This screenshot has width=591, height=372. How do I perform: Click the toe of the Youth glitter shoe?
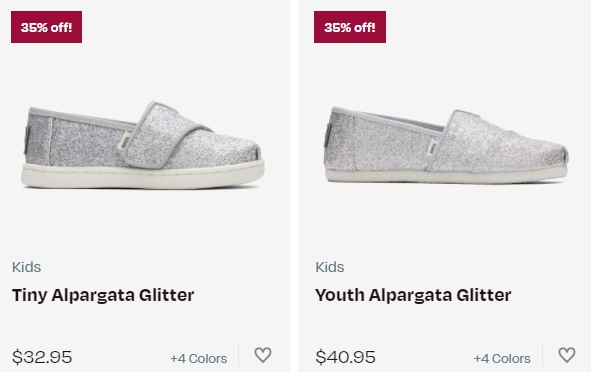click(548, 154)
